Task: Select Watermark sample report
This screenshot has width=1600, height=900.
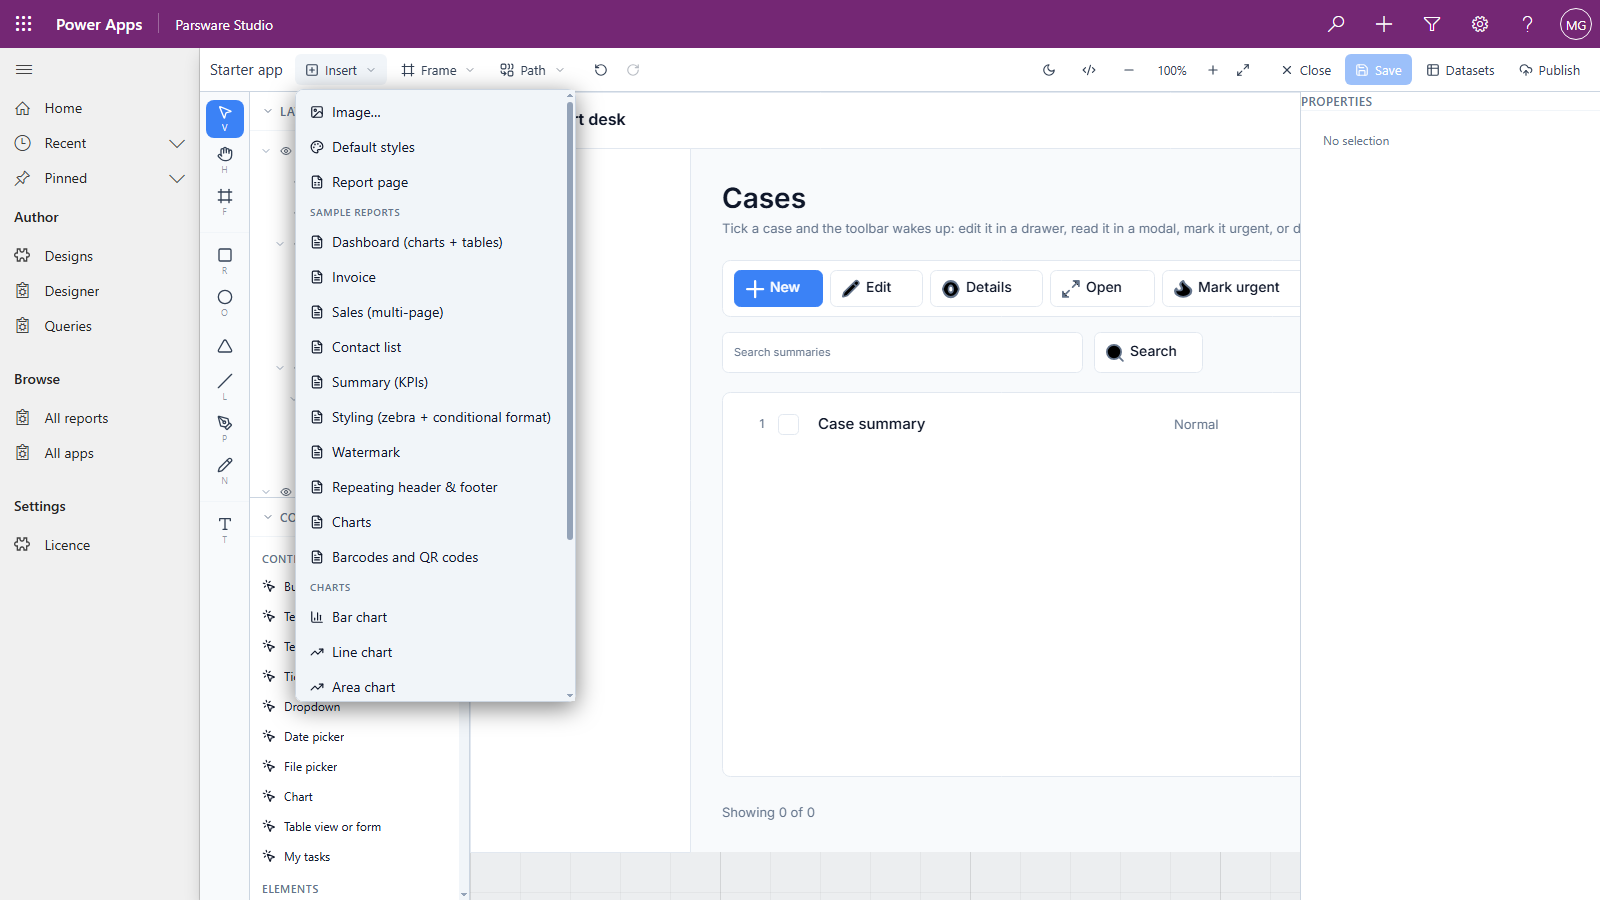Action: point(432,452)
